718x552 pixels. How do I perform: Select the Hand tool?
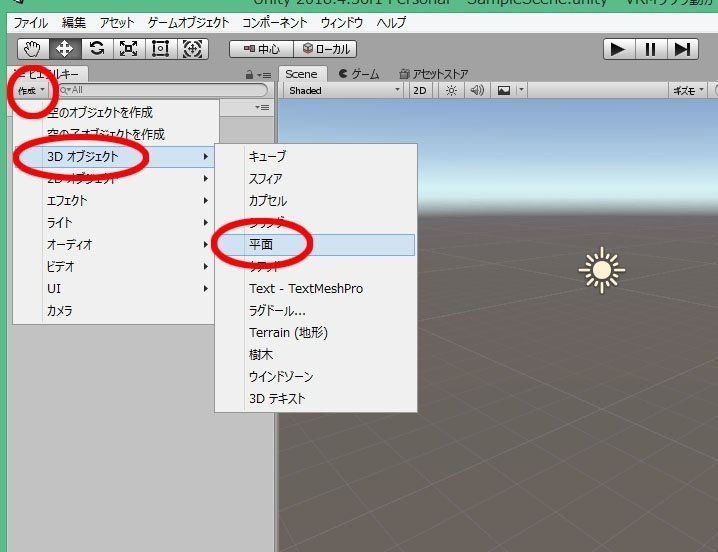(x=33, y=49)
